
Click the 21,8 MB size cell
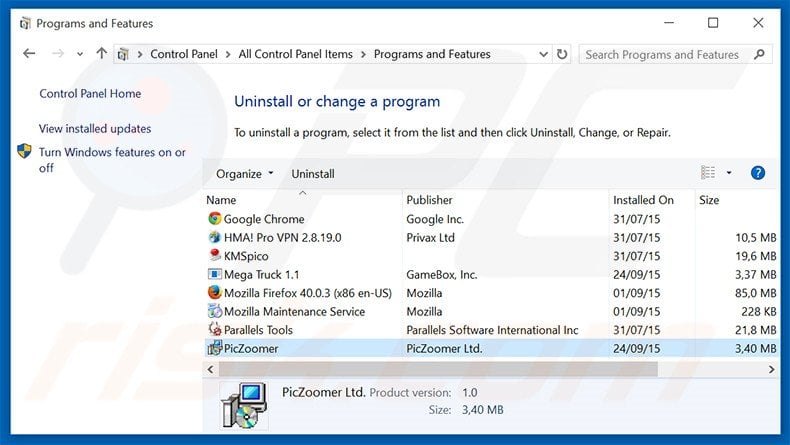point(755,330)
